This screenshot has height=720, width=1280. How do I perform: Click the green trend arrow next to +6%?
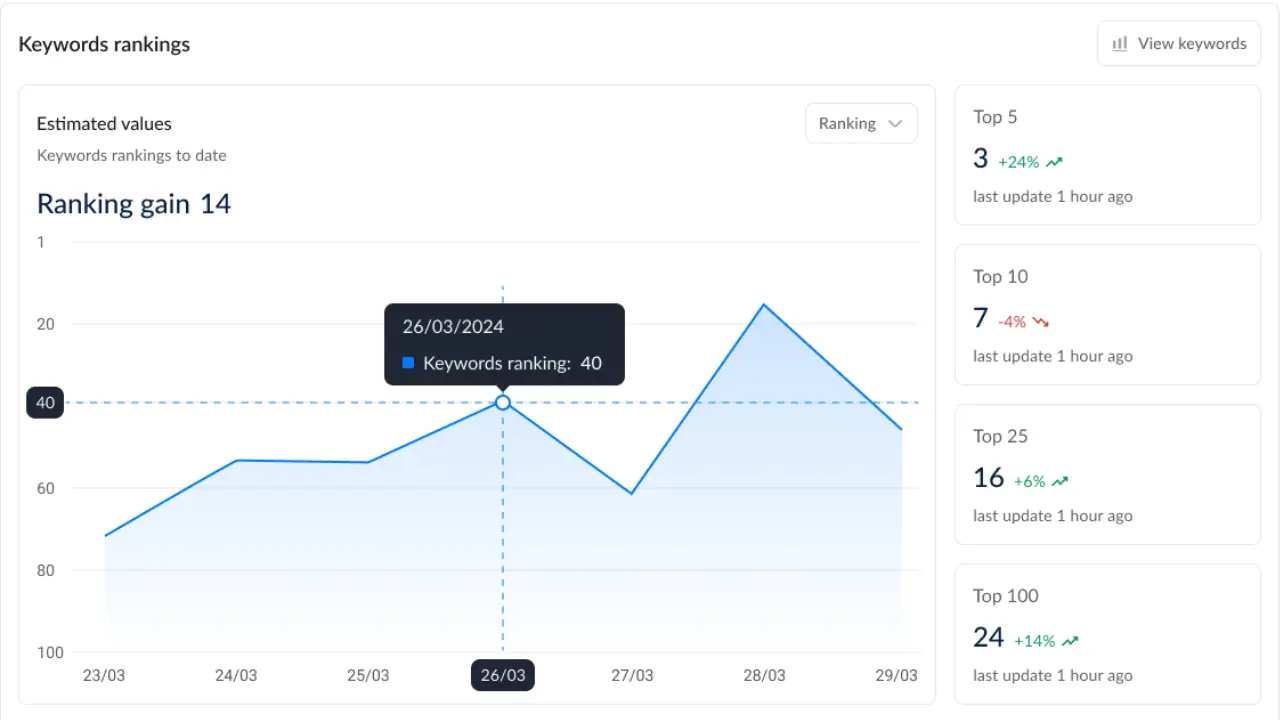pyautogui.click(x=1060, y=480)
